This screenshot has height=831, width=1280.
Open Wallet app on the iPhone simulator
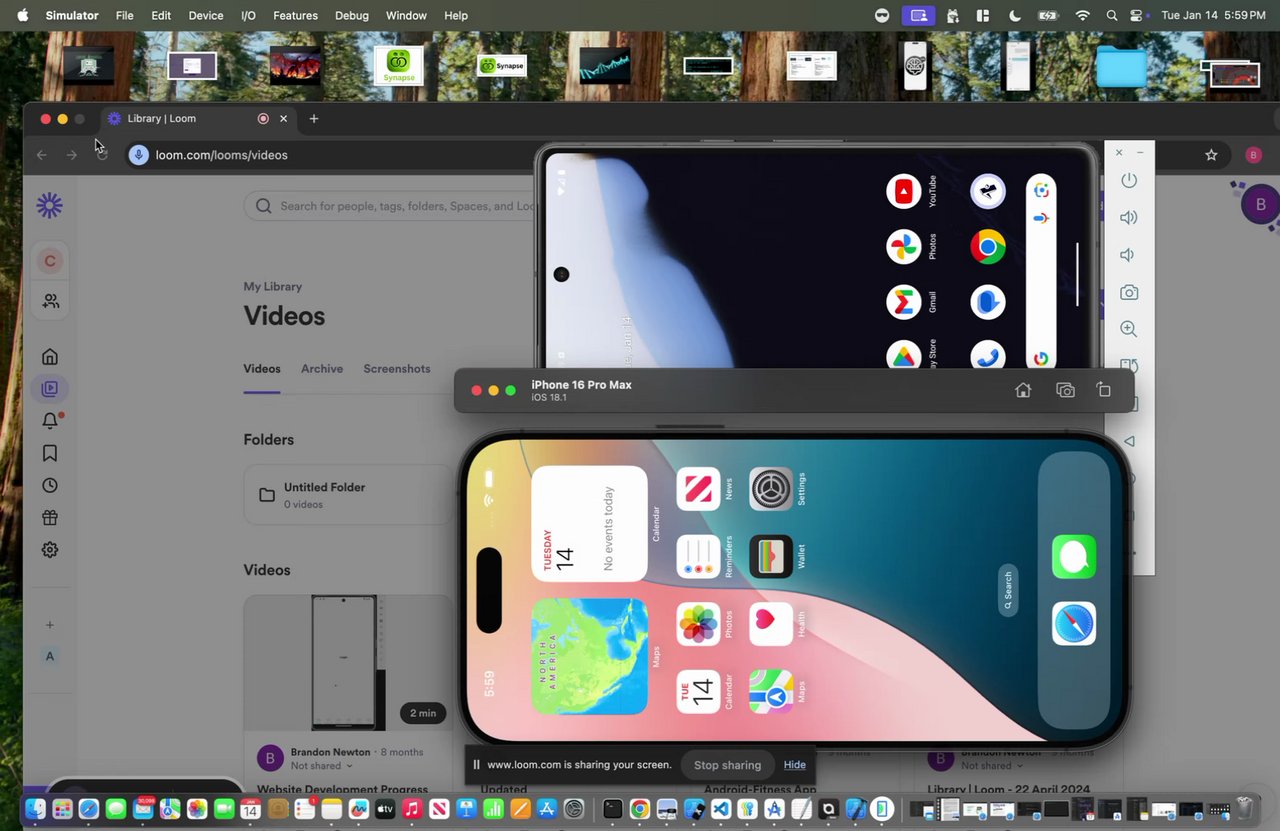771,557
